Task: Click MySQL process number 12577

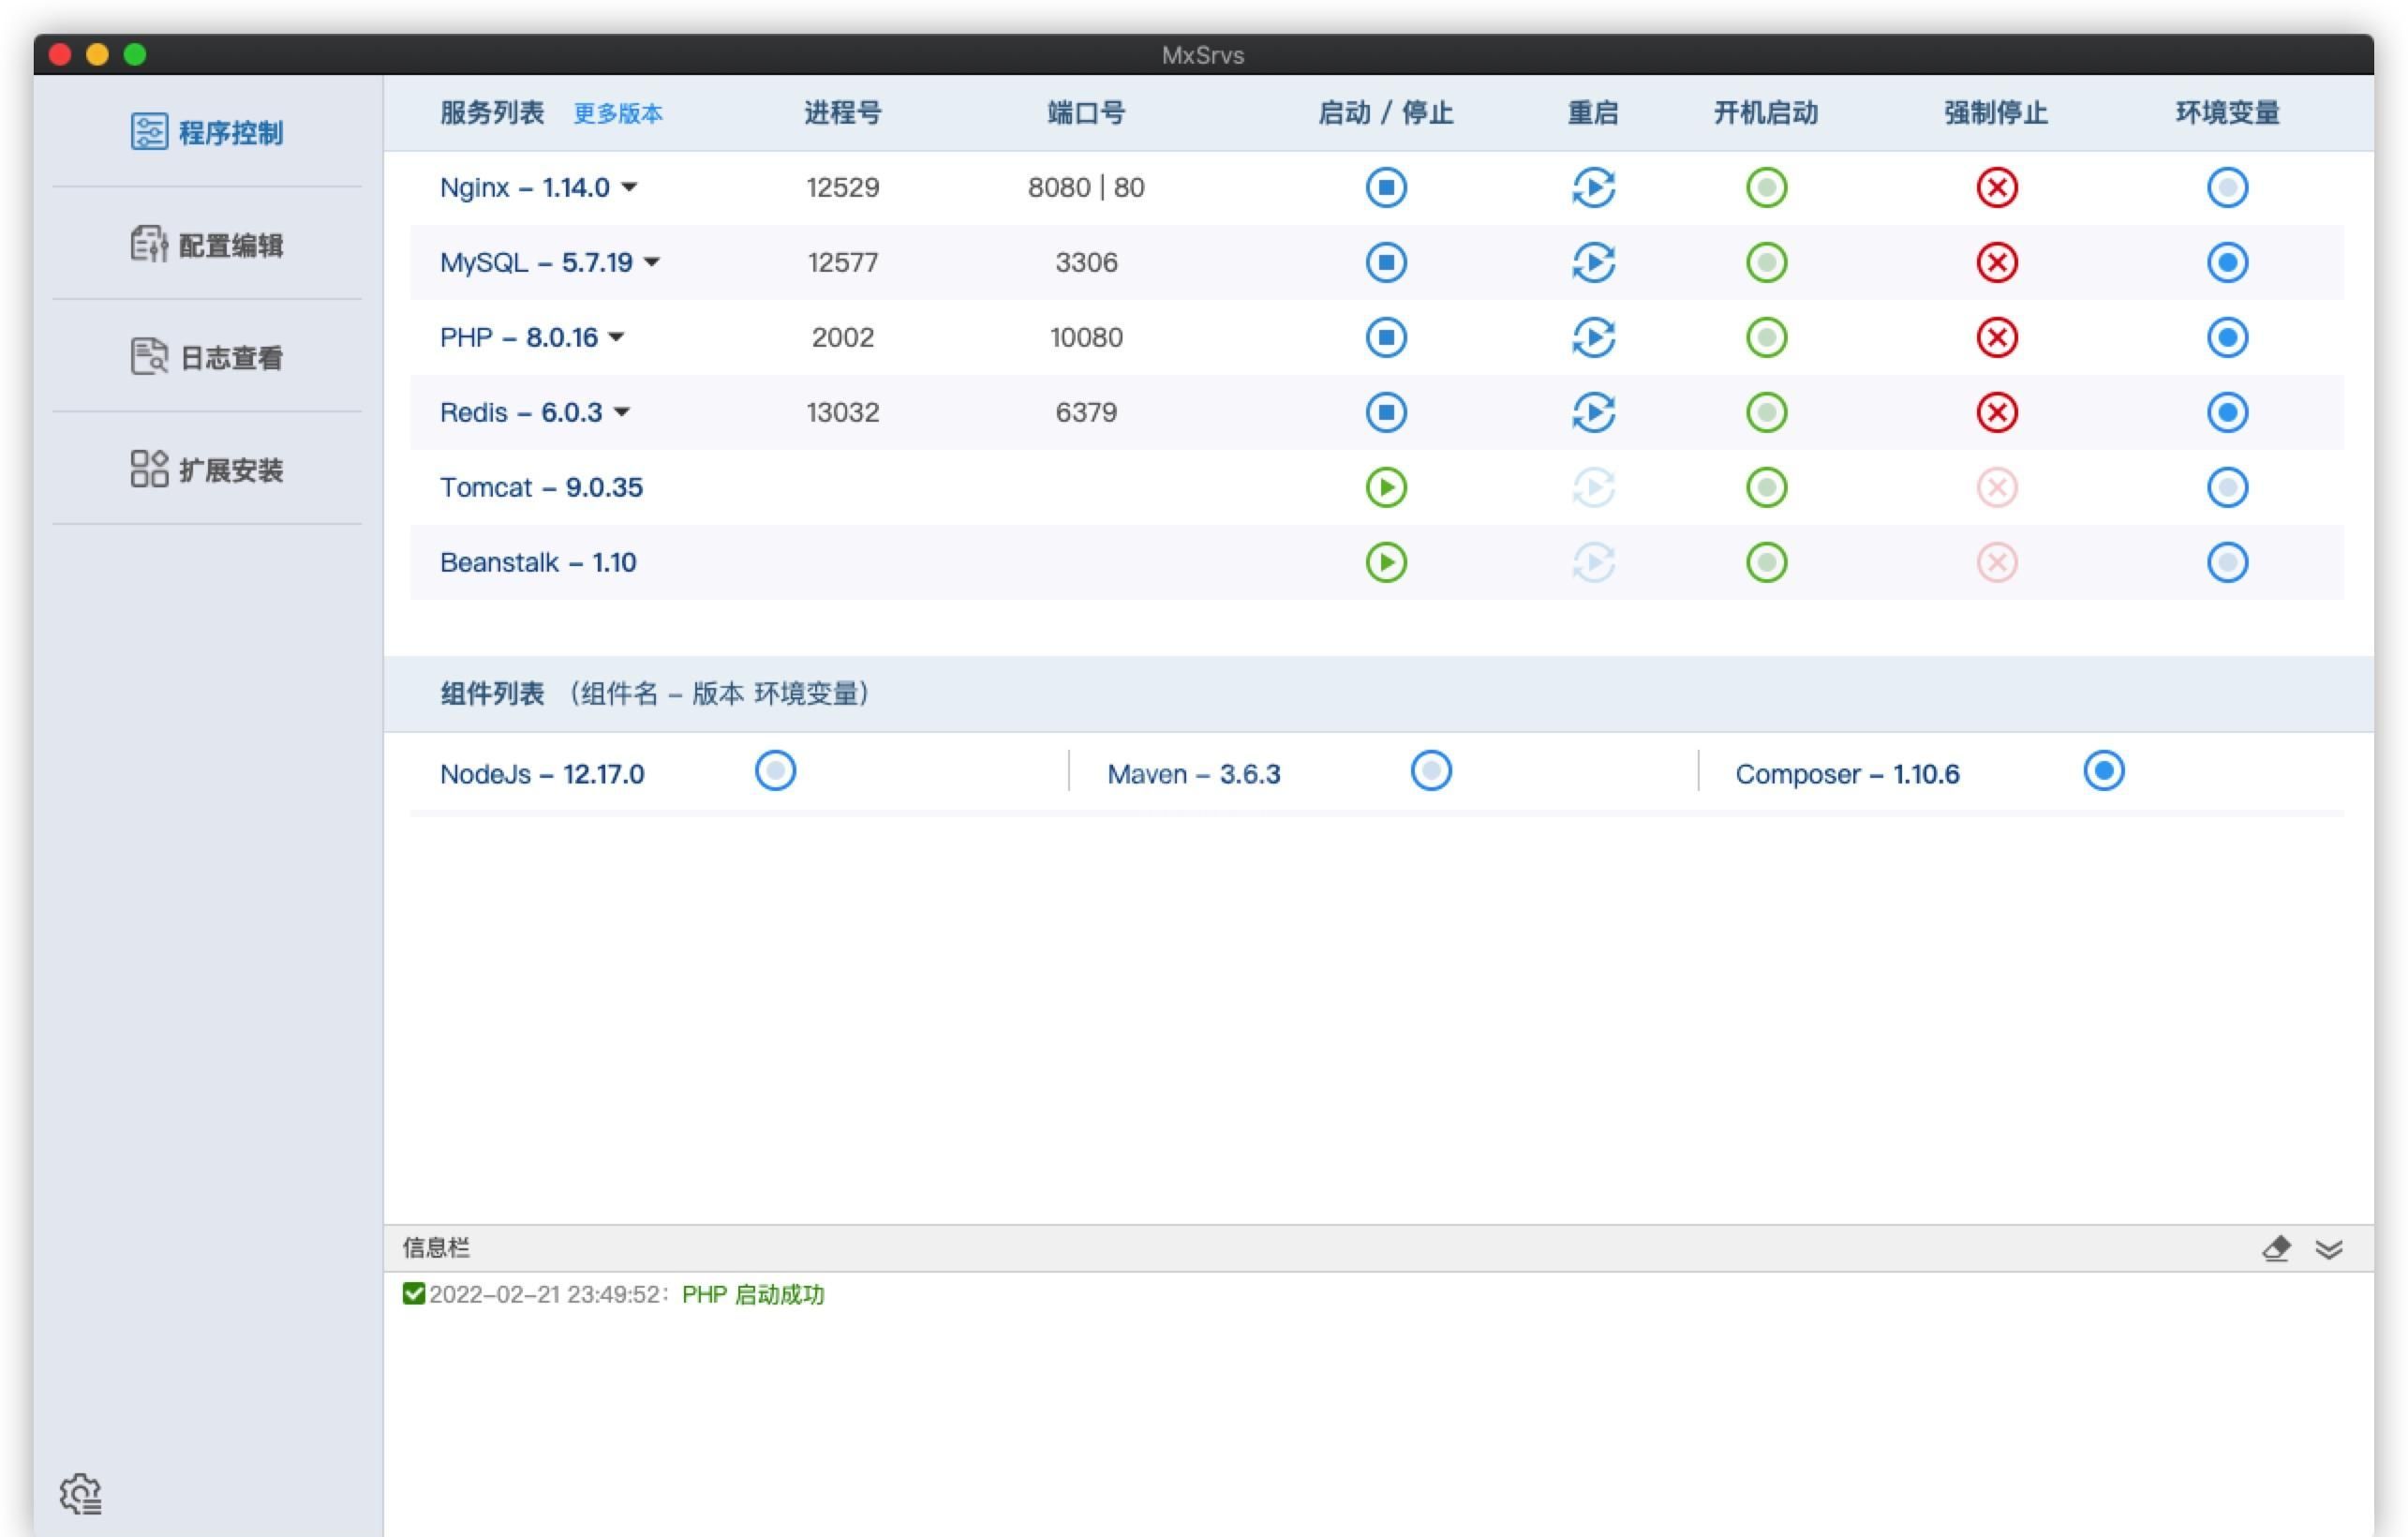Action: pos(843,262)
